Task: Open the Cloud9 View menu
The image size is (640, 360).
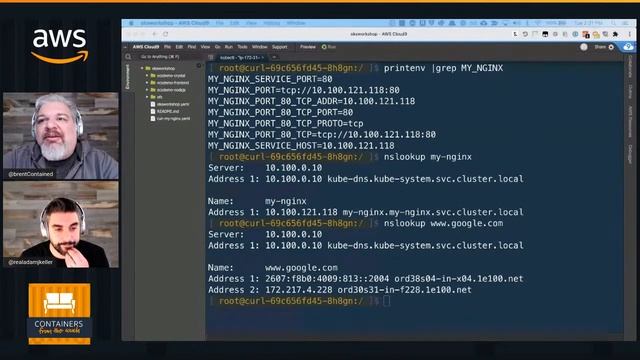Action: pos(205,47)
